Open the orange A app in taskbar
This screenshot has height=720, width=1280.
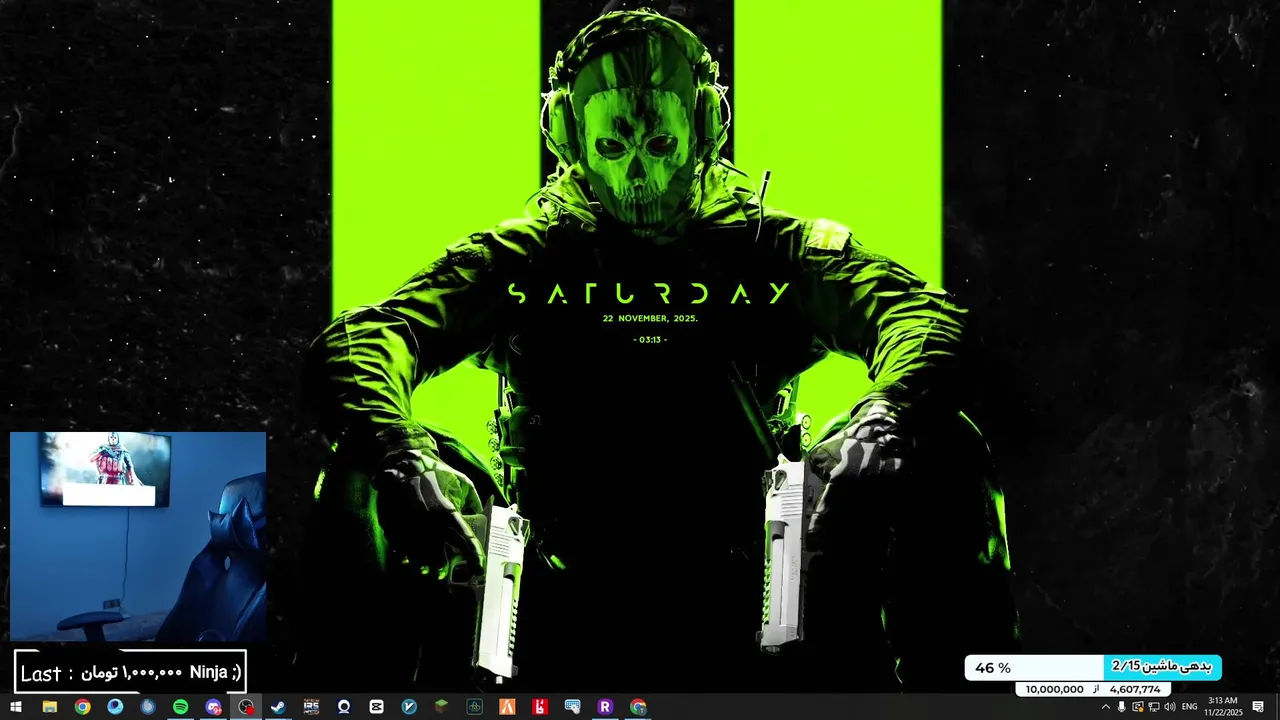507,707
